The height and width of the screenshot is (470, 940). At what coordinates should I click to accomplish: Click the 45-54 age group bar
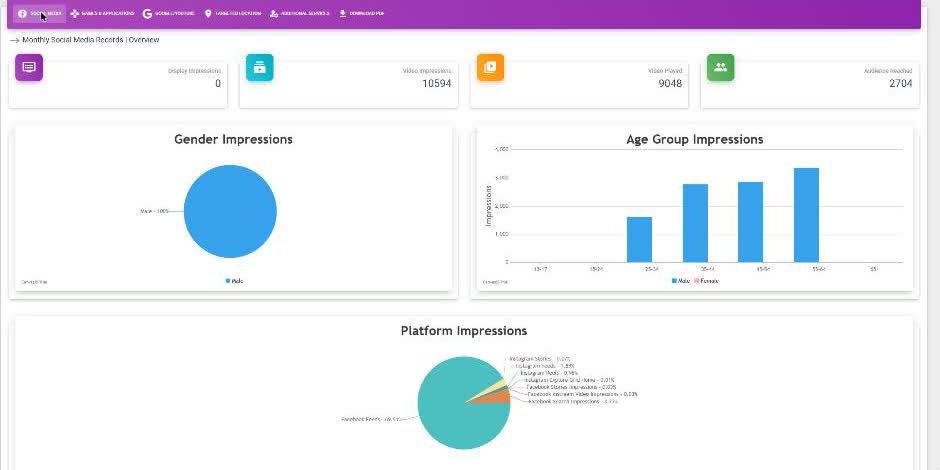tap(751, 222)
